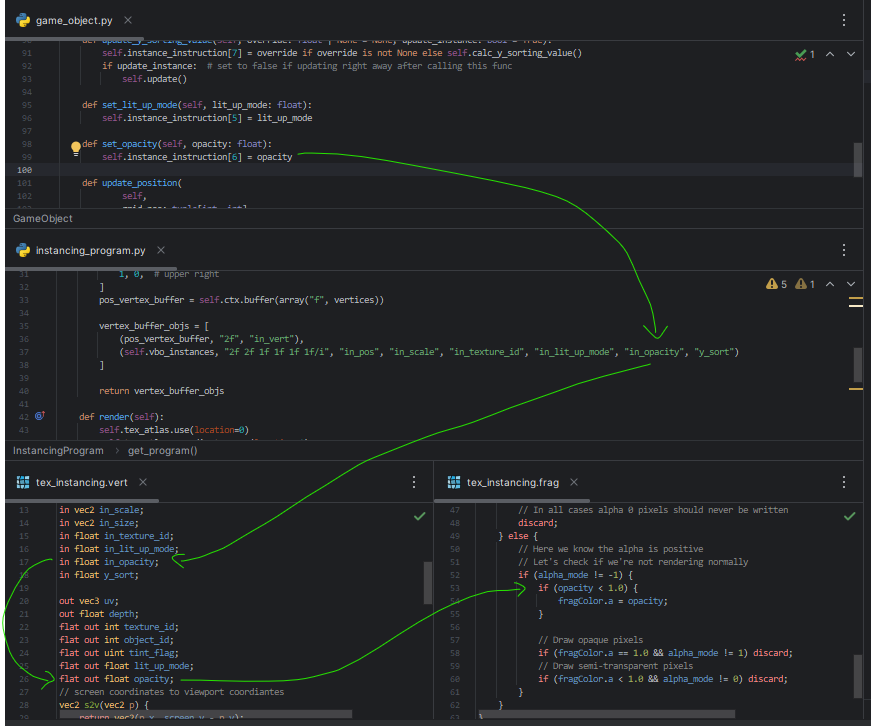Close the tex_instancing.vert tab

[143, 482]
